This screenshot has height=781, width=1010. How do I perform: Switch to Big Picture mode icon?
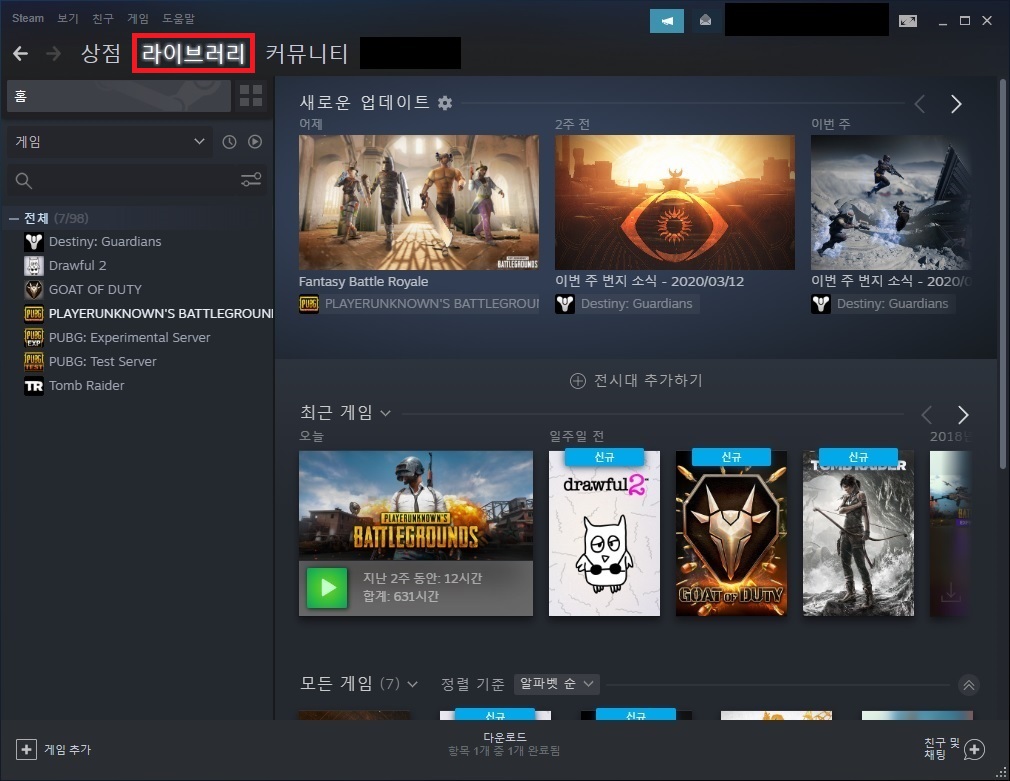pos(908,21)
